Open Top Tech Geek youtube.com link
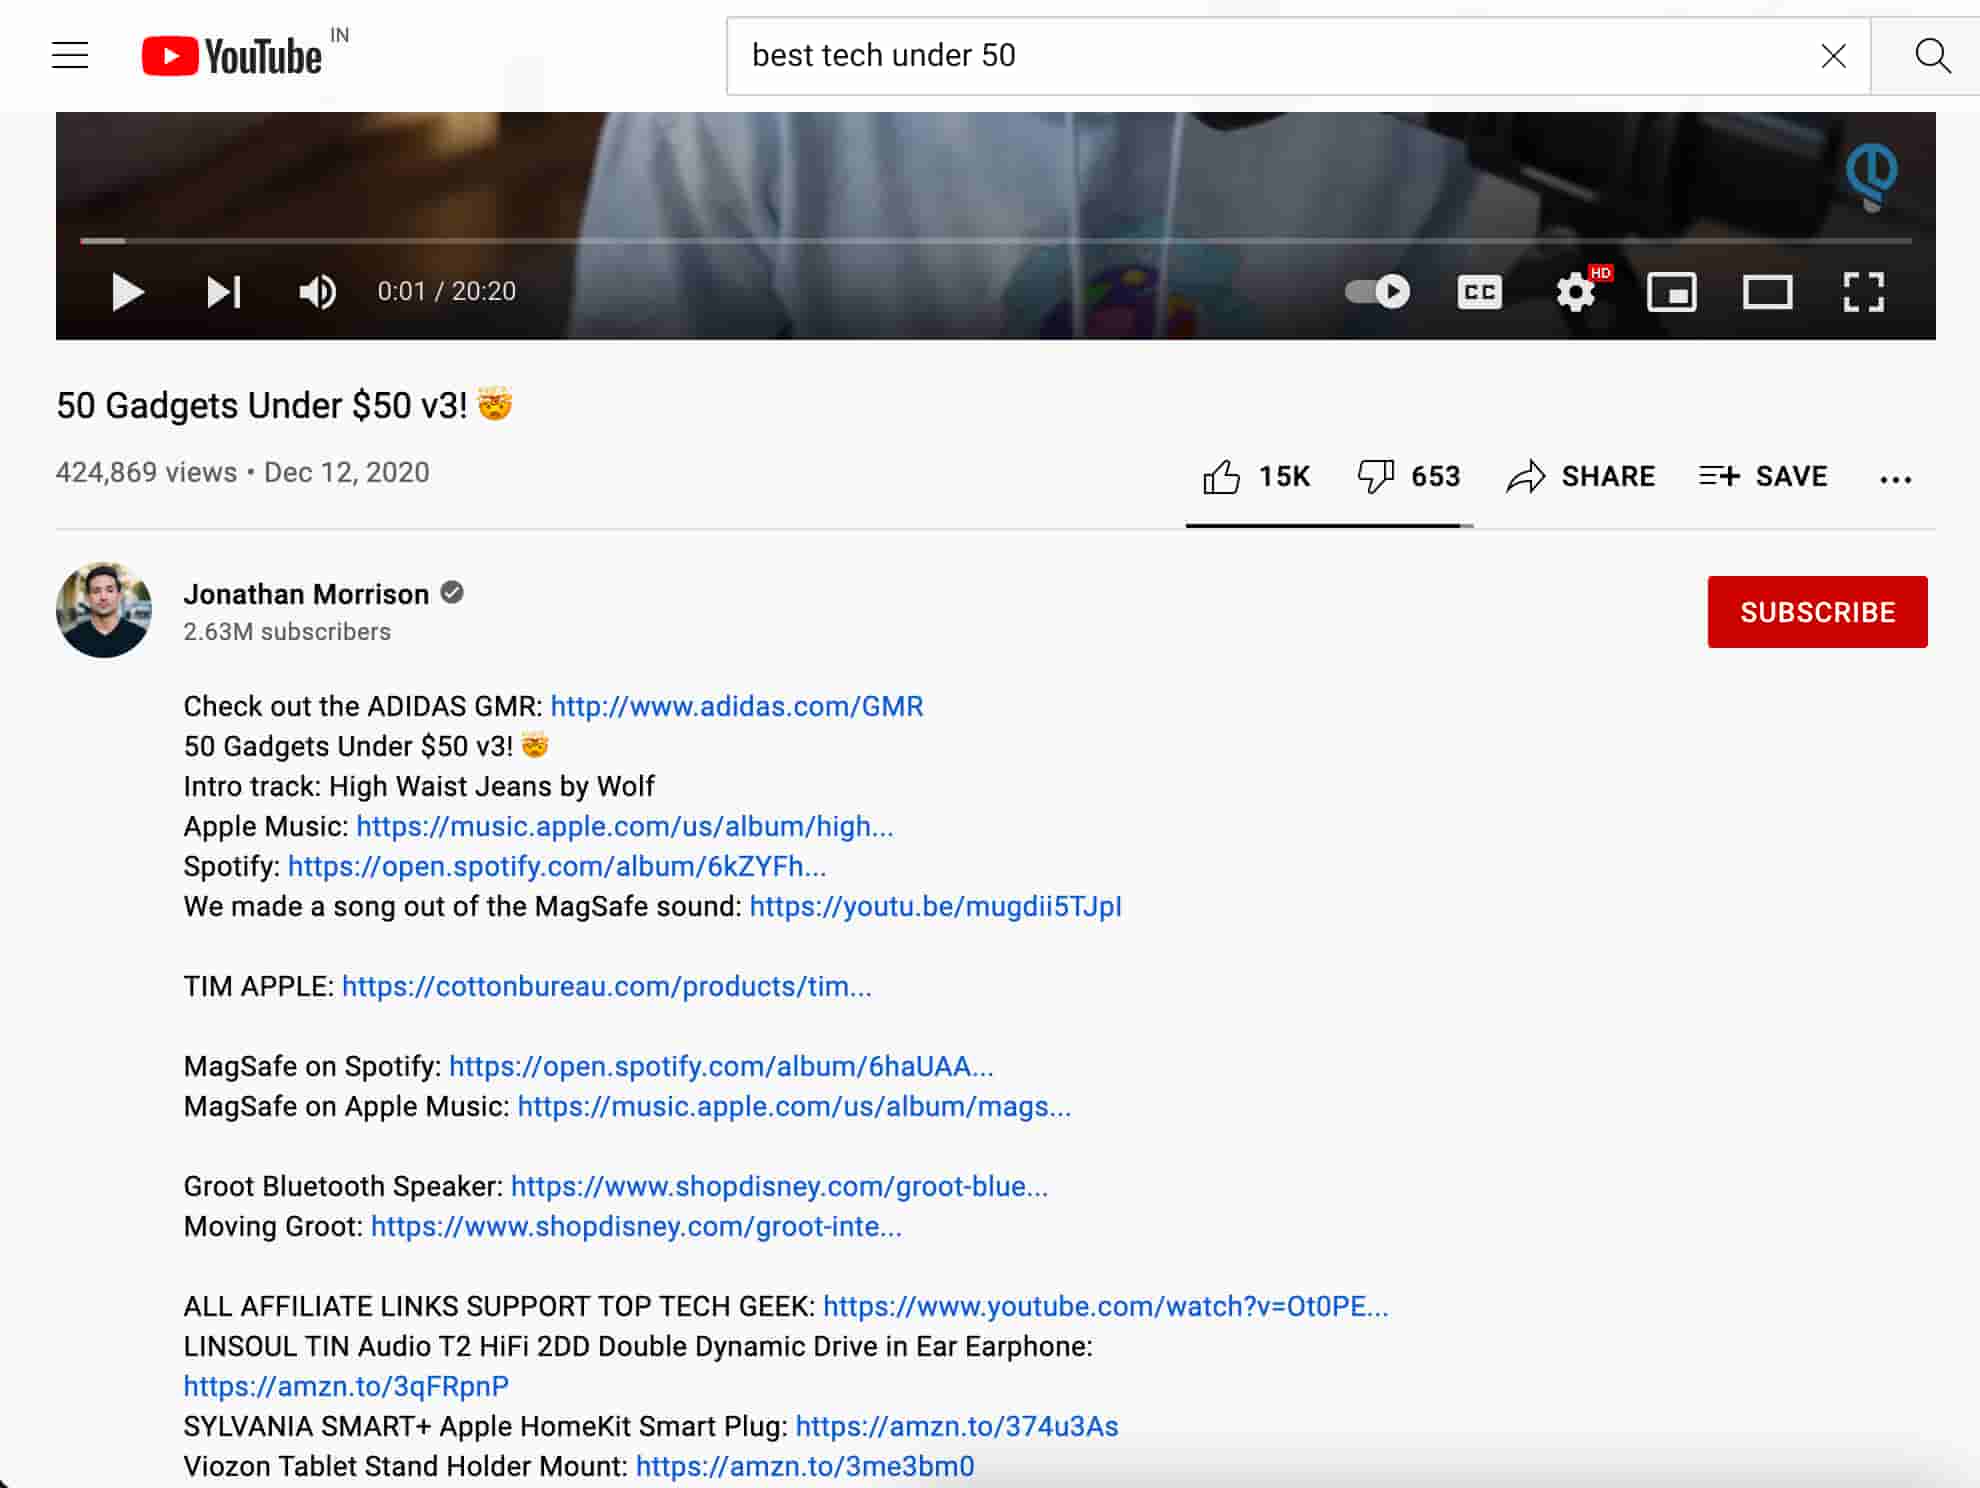Image resolution: width=1980 pixels, height=1488 pixels. tap(1106, 1306)
